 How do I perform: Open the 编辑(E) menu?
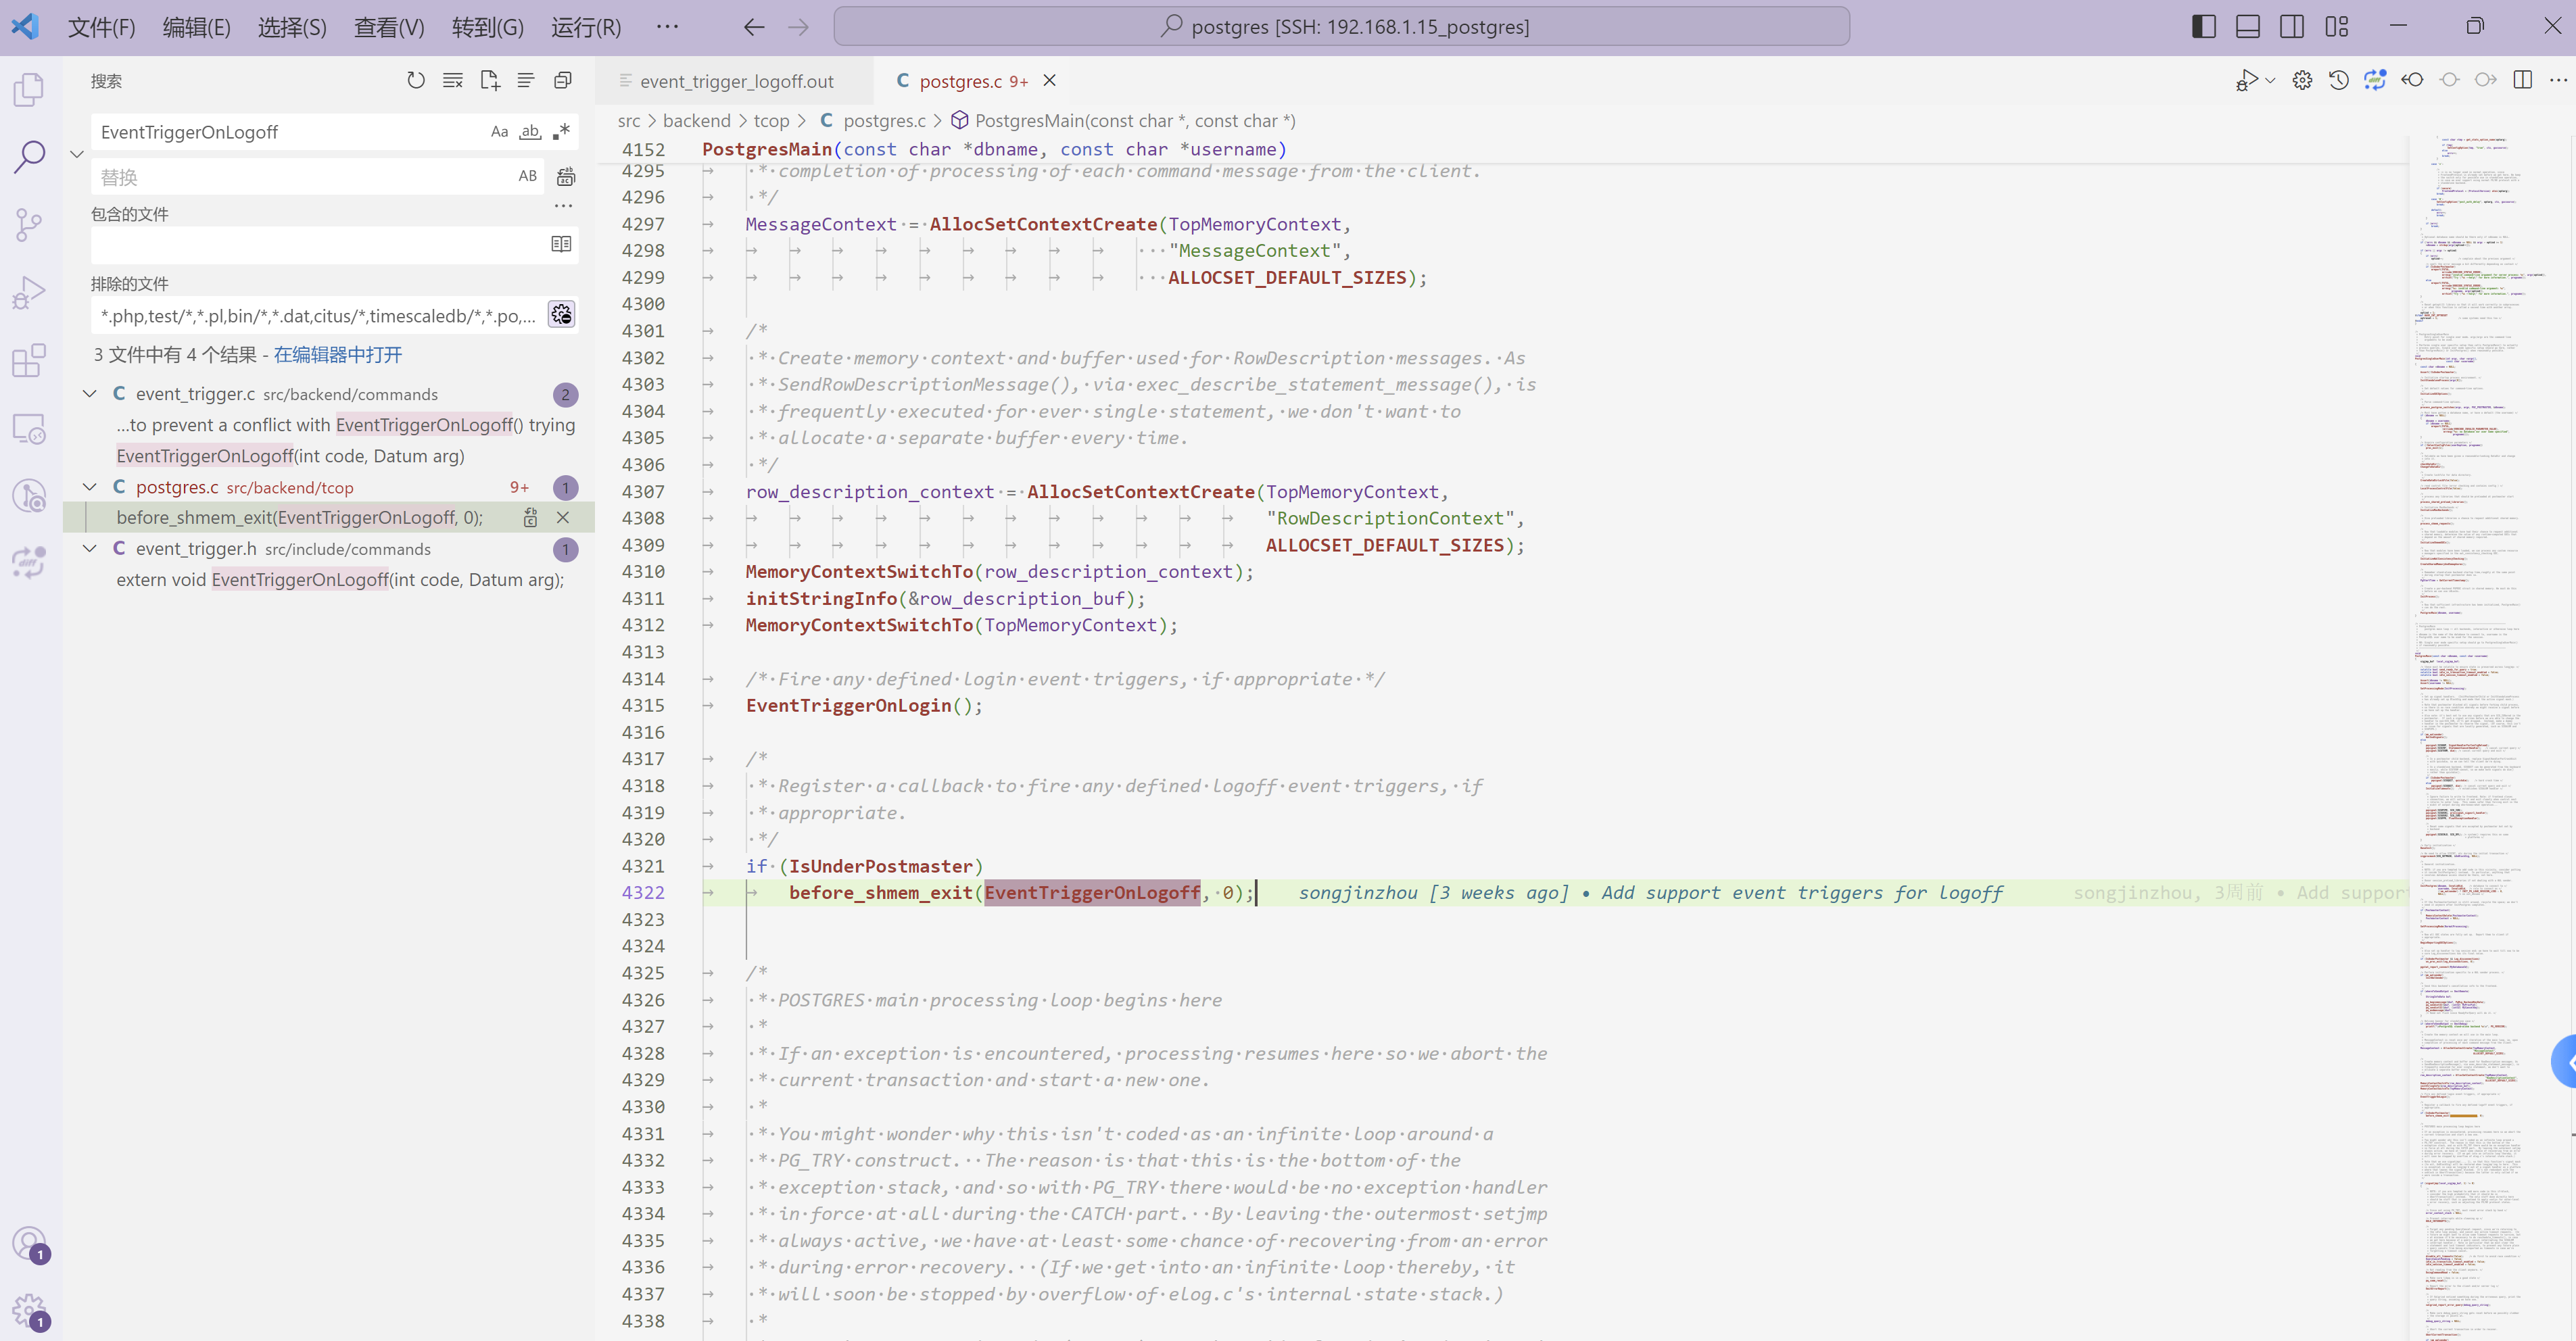click(x=197, y=27)
